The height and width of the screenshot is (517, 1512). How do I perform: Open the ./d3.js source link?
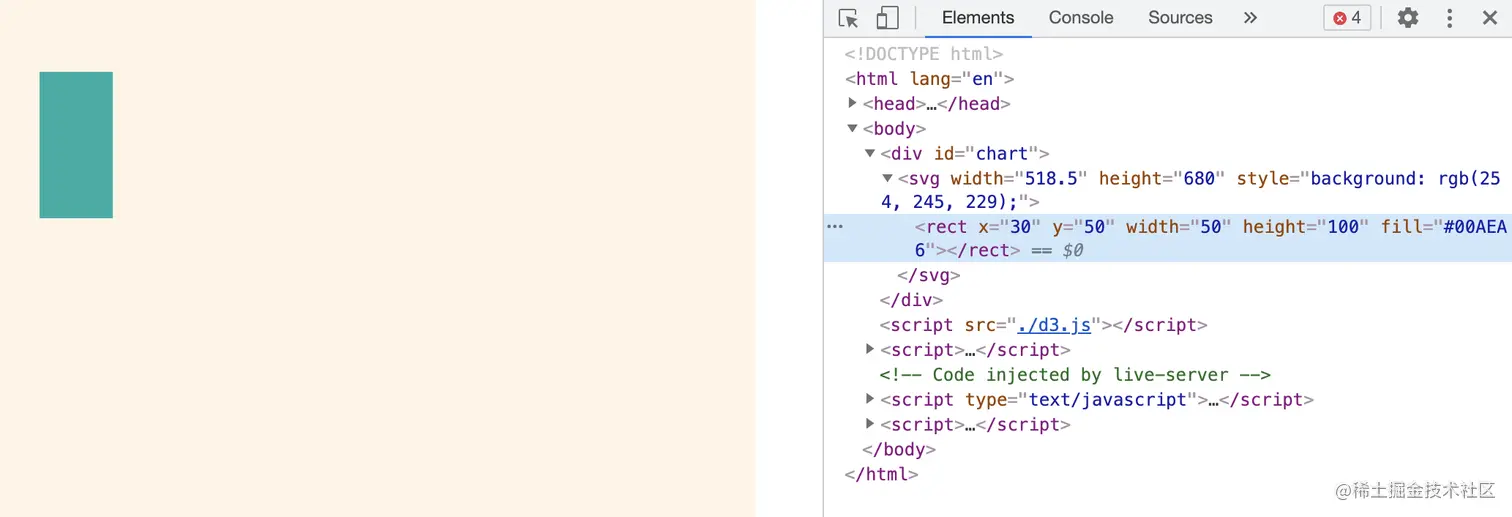[1054, 325]
